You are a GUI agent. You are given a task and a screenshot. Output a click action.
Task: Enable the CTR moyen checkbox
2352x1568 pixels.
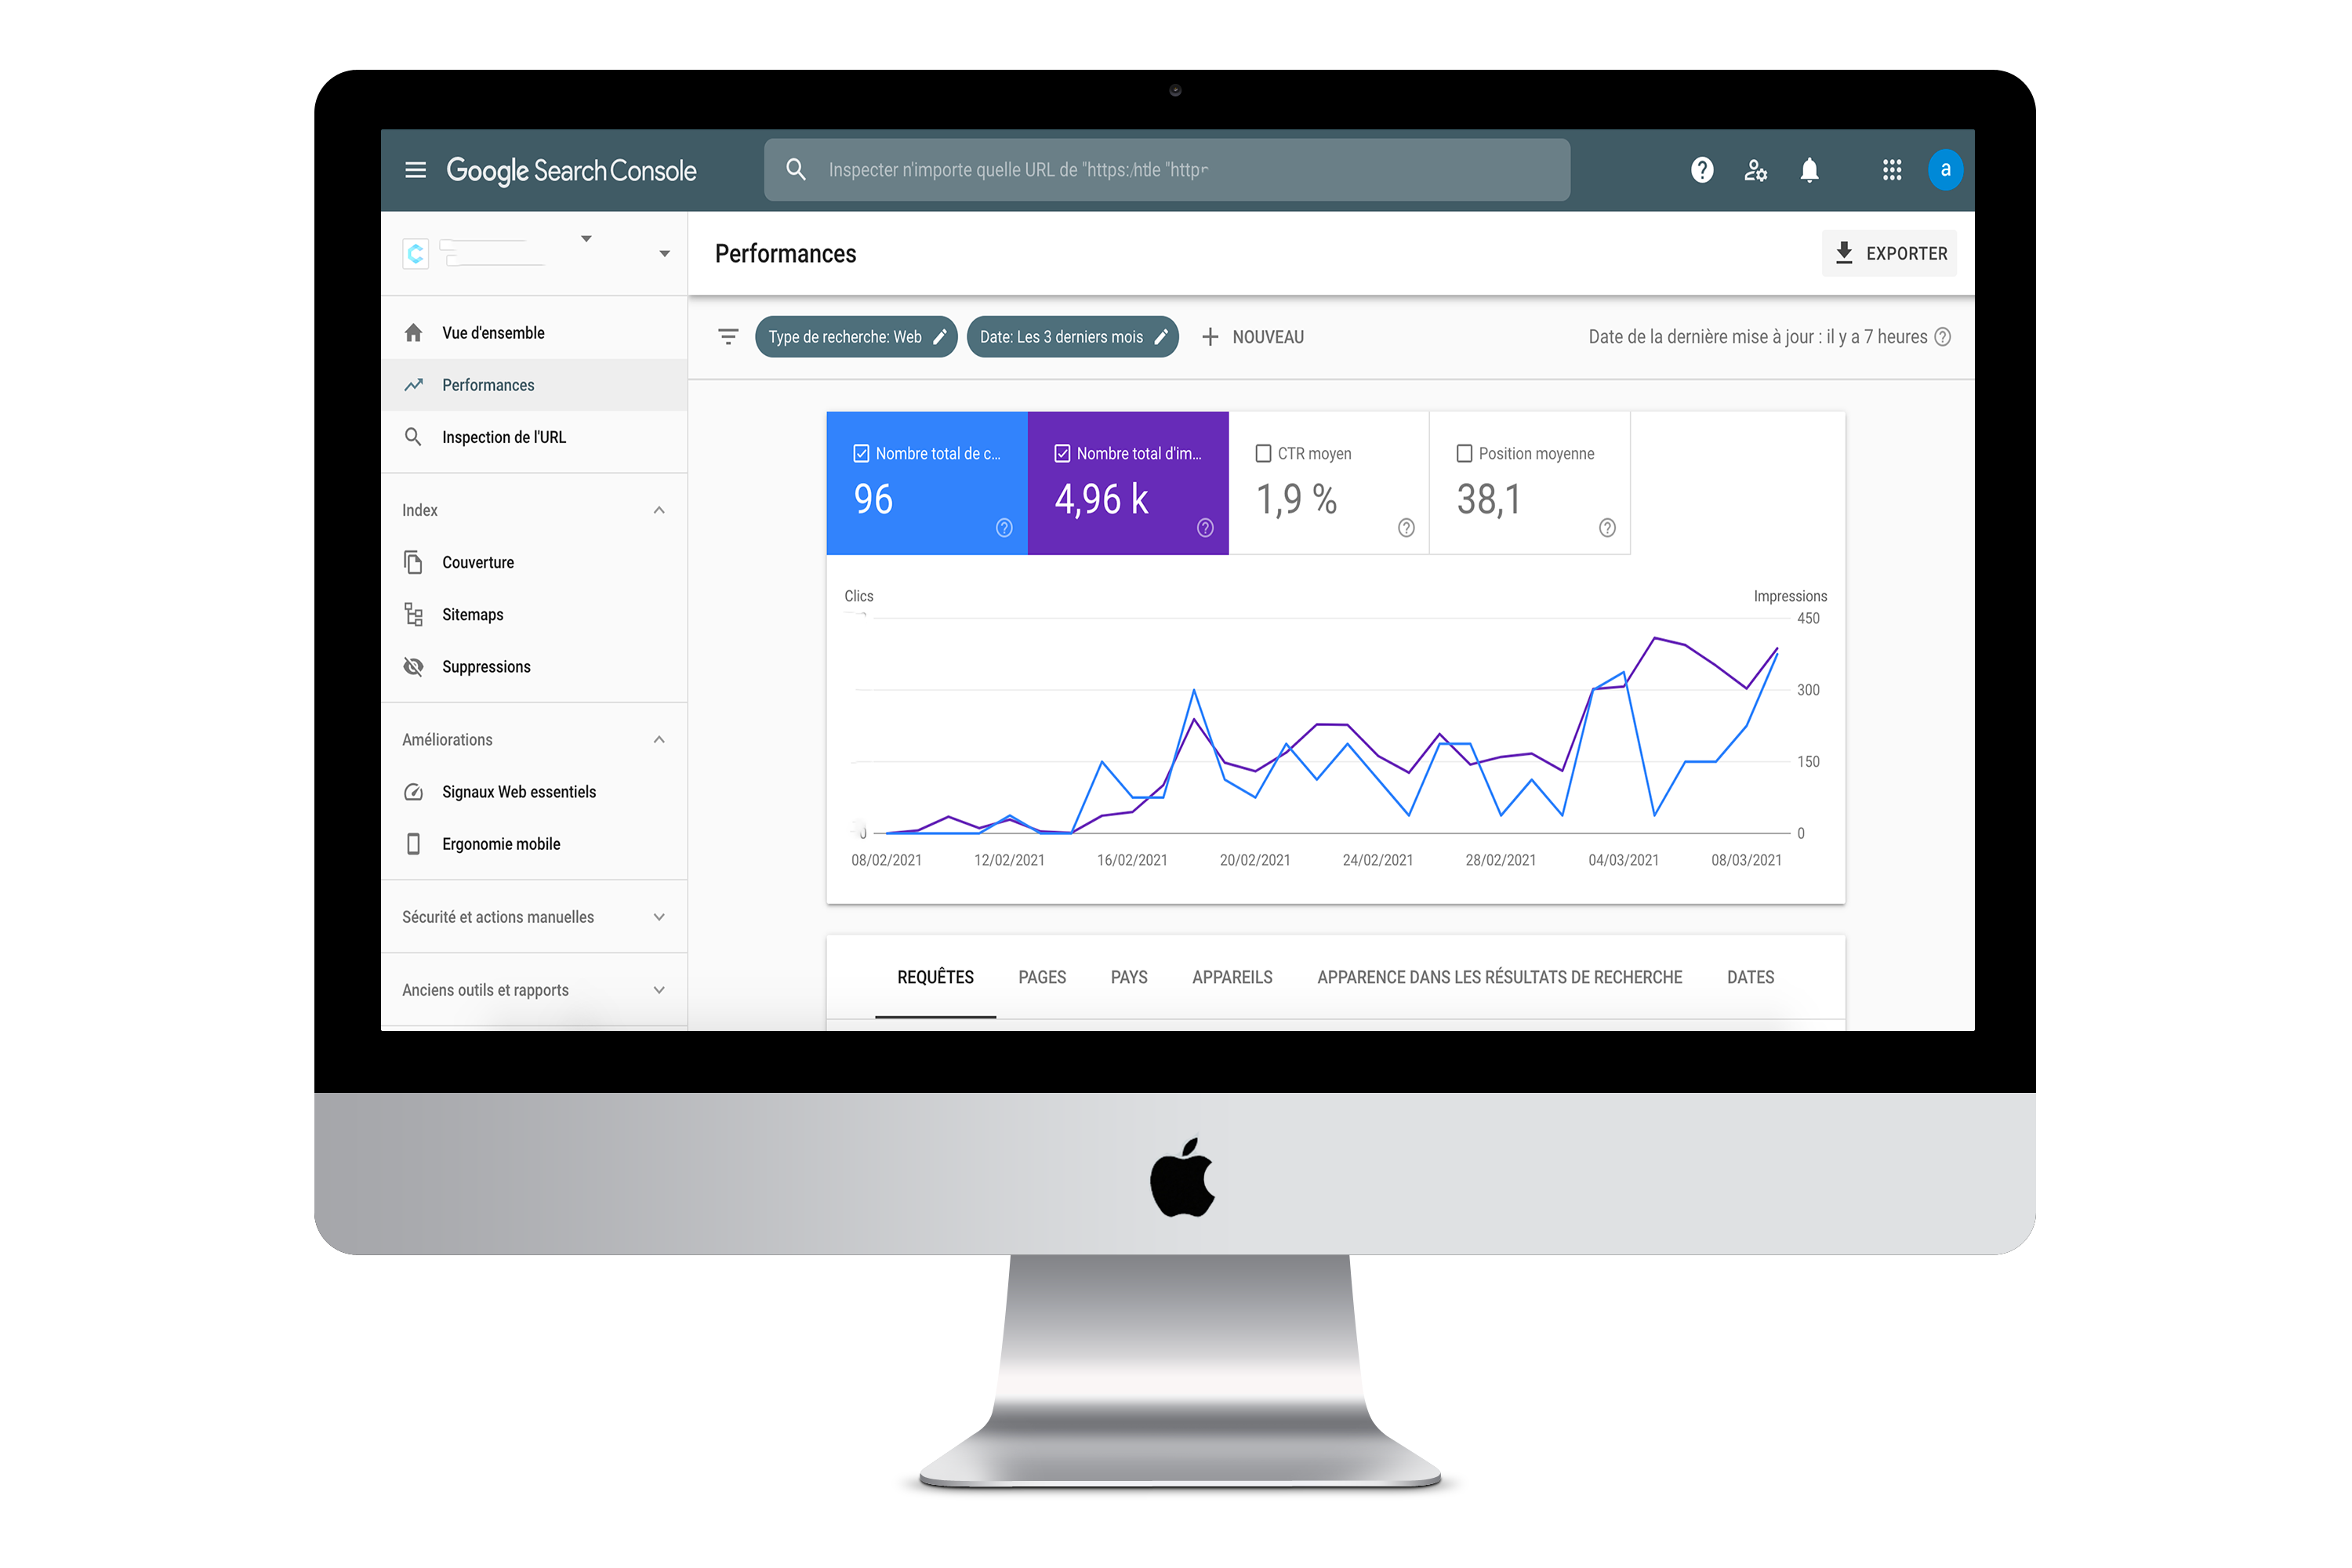1264,450
